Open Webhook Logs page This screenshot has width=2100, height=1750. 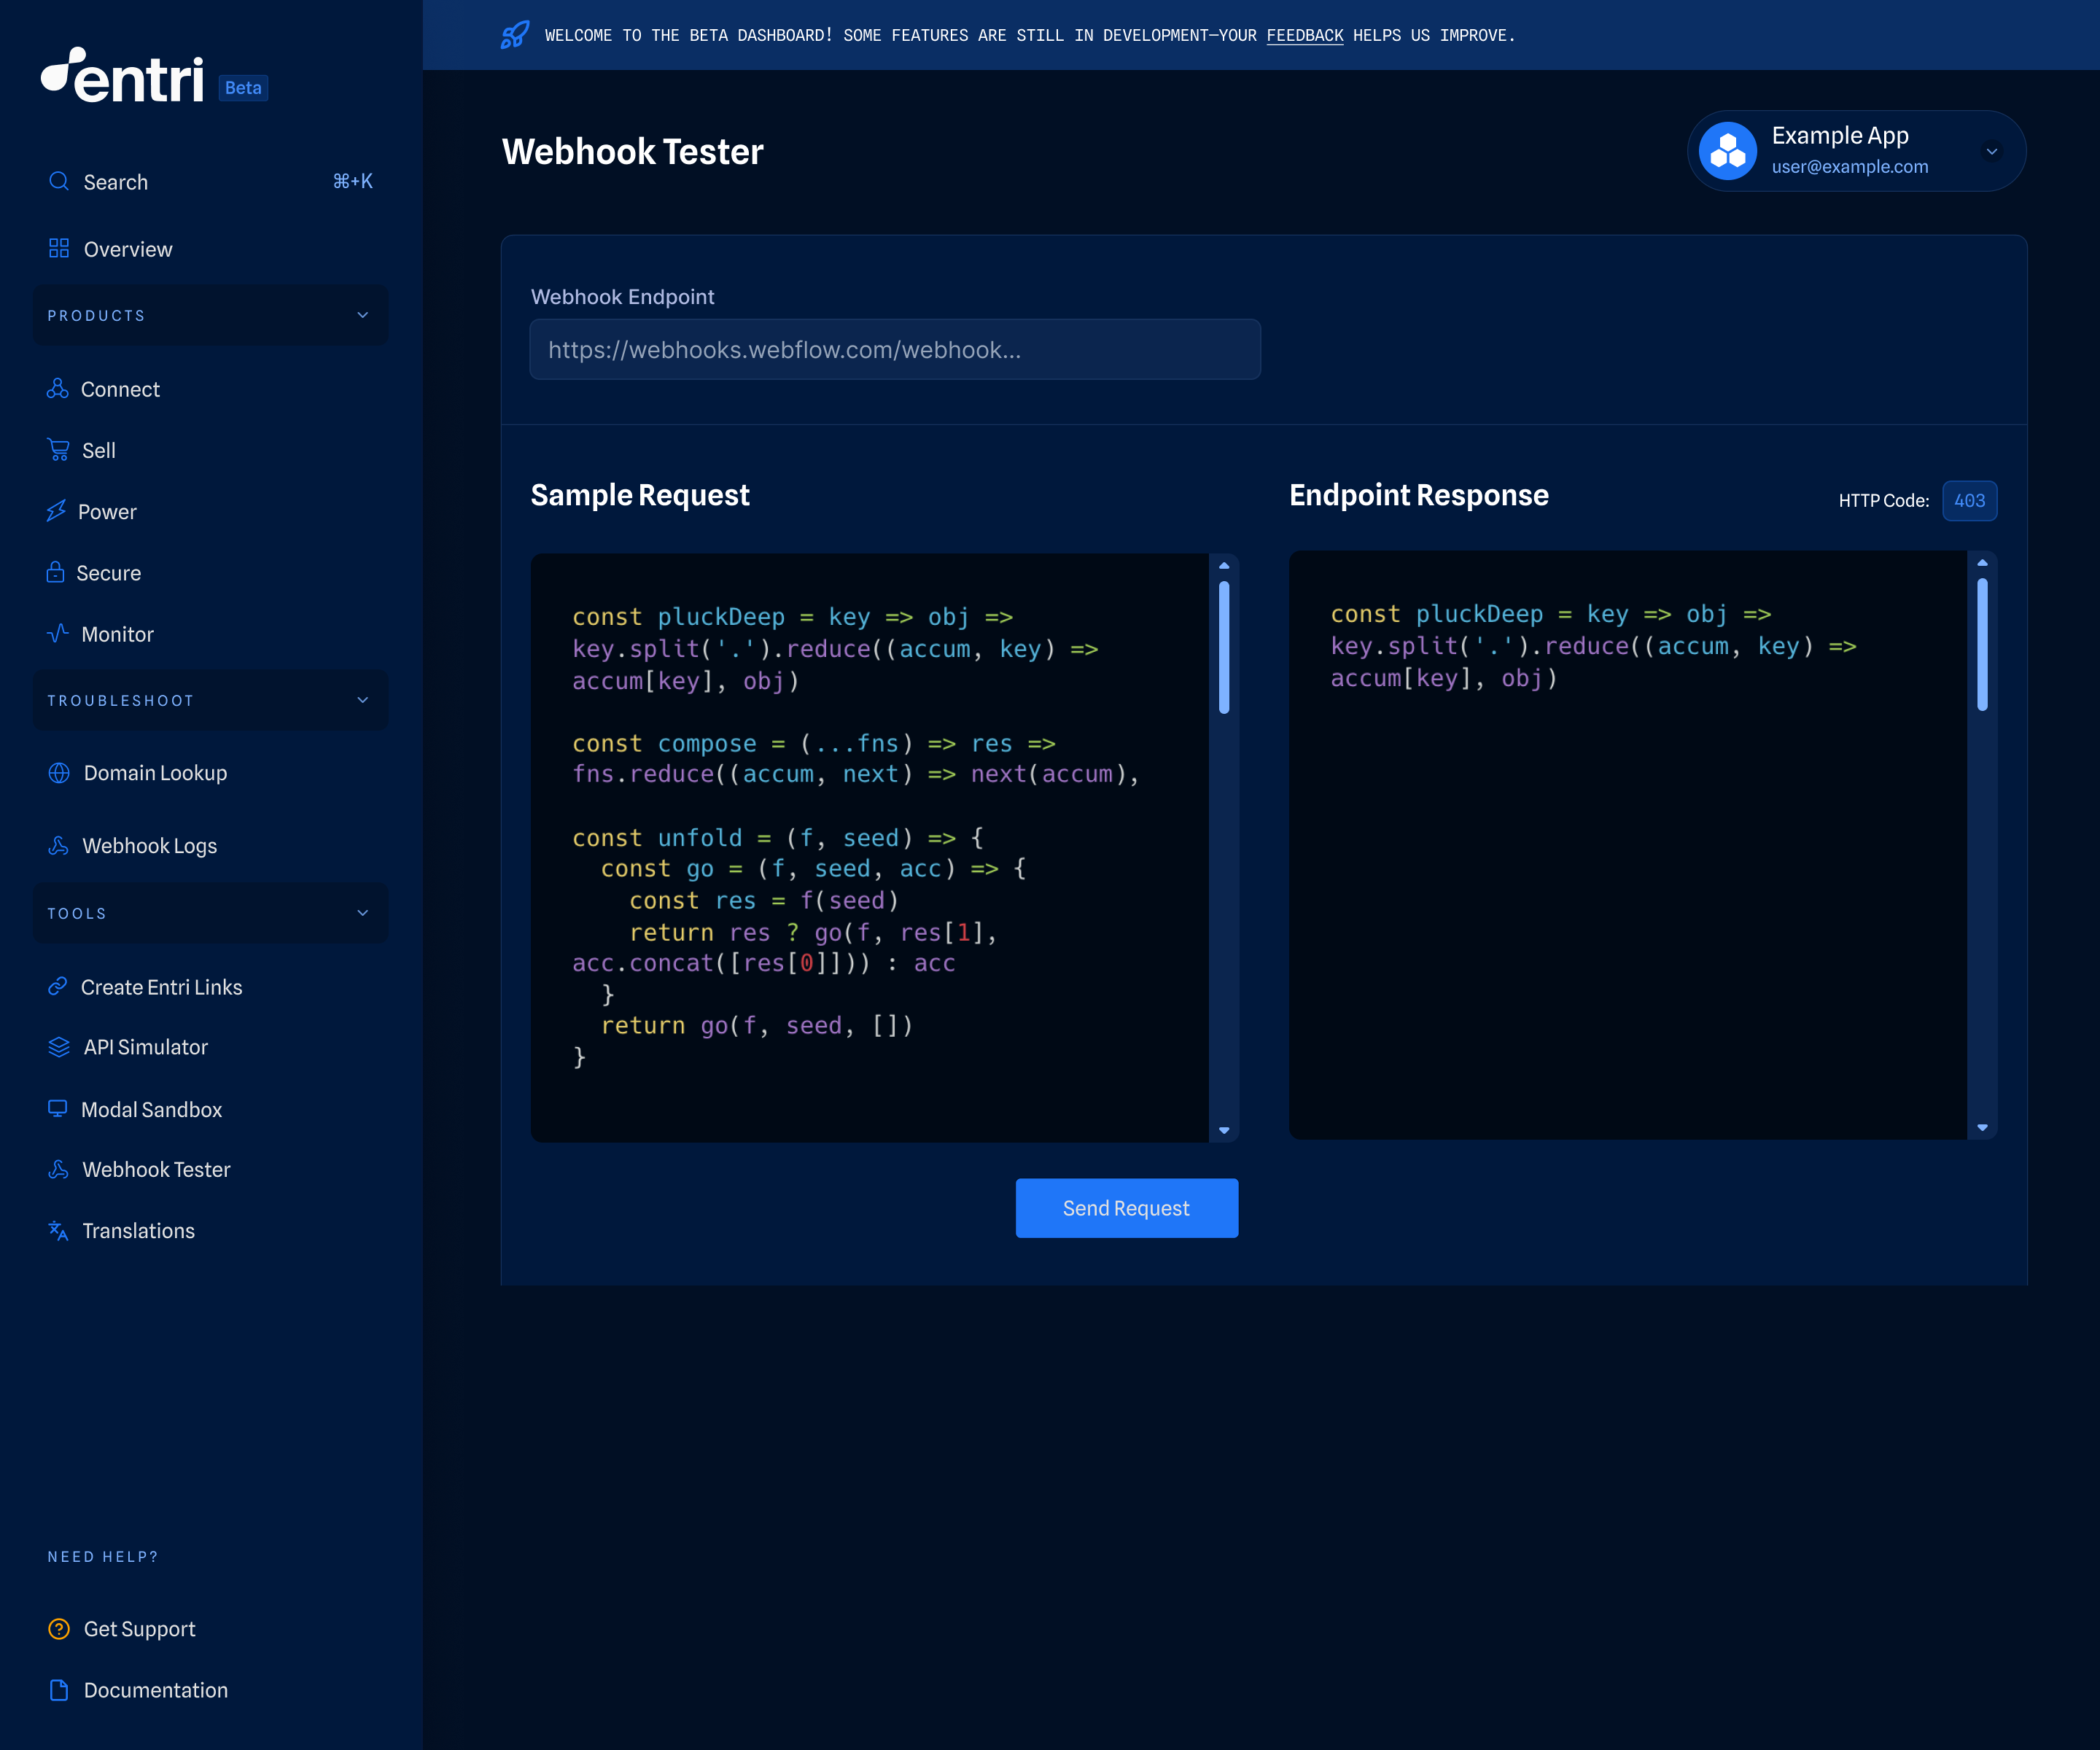click(149, 846)
